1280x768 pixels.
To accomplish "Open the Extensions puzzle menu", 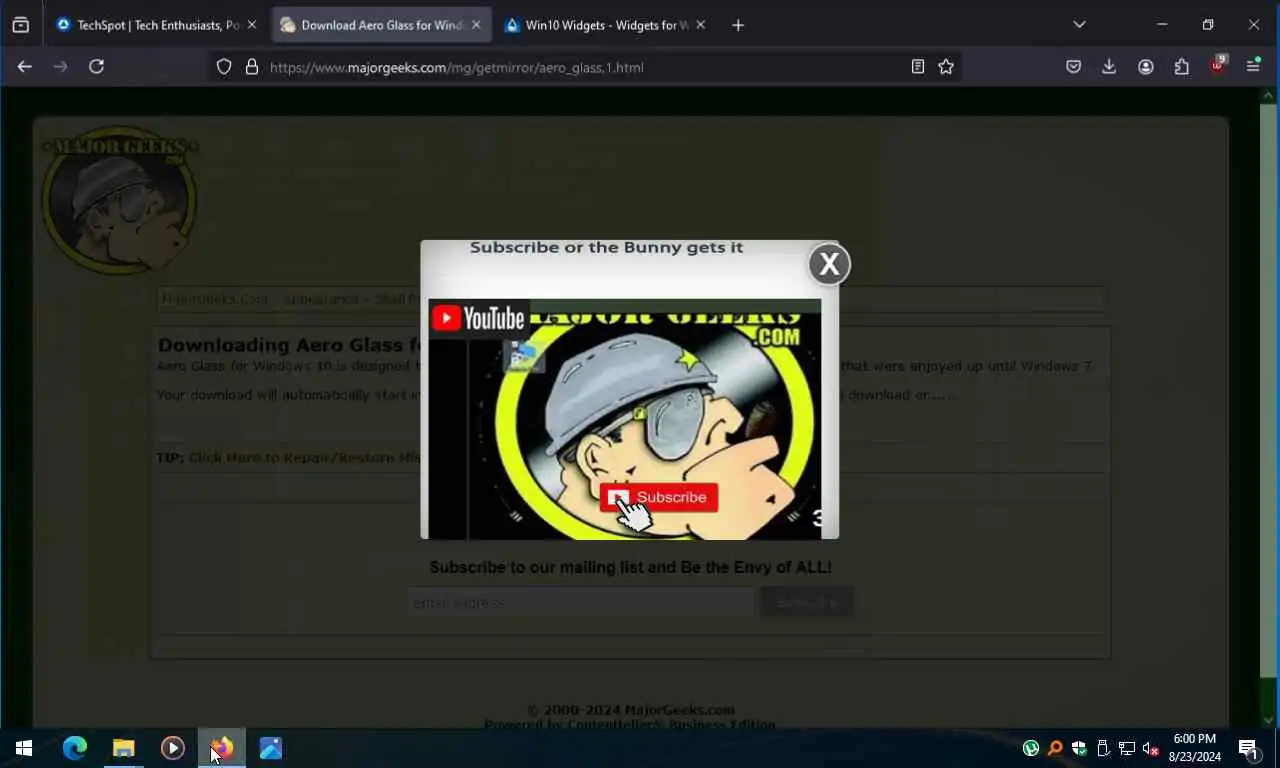I will pyautogui.click(x=1182, y=67).
